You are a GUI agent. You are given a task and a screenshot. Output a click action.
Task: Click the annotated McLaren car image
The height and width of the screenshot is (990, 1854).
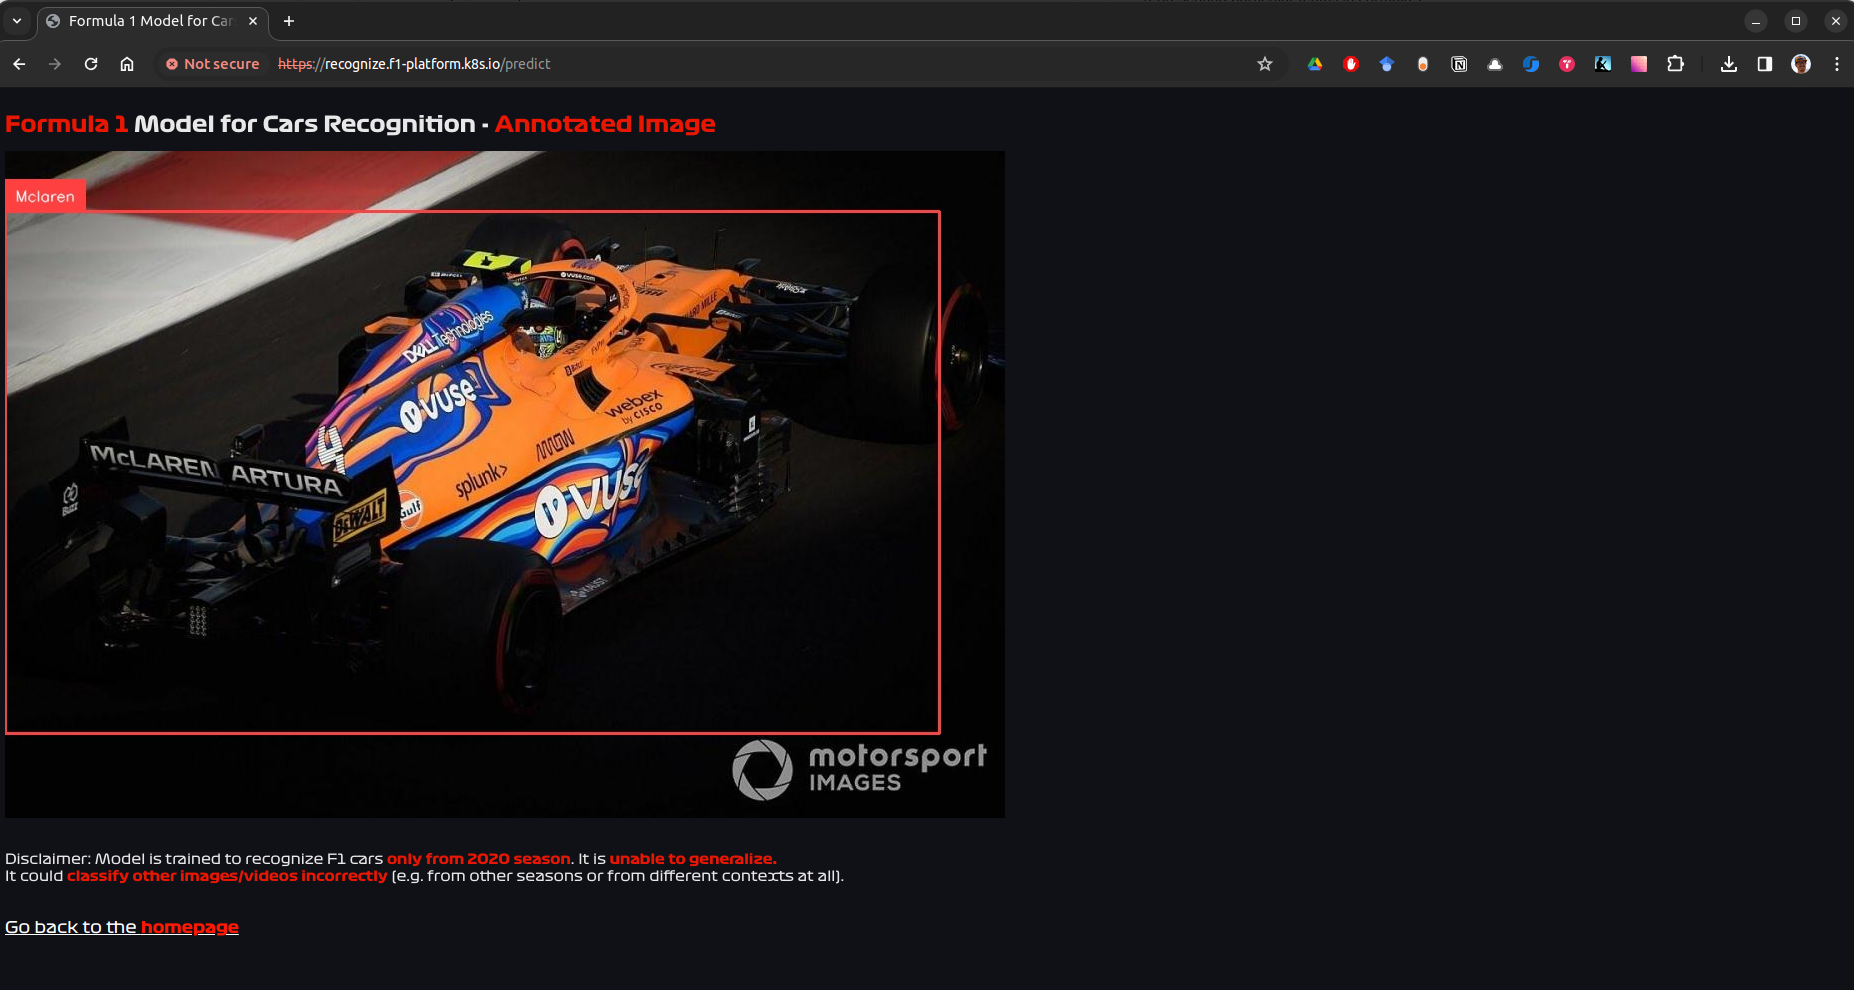[x=505, y=484]
